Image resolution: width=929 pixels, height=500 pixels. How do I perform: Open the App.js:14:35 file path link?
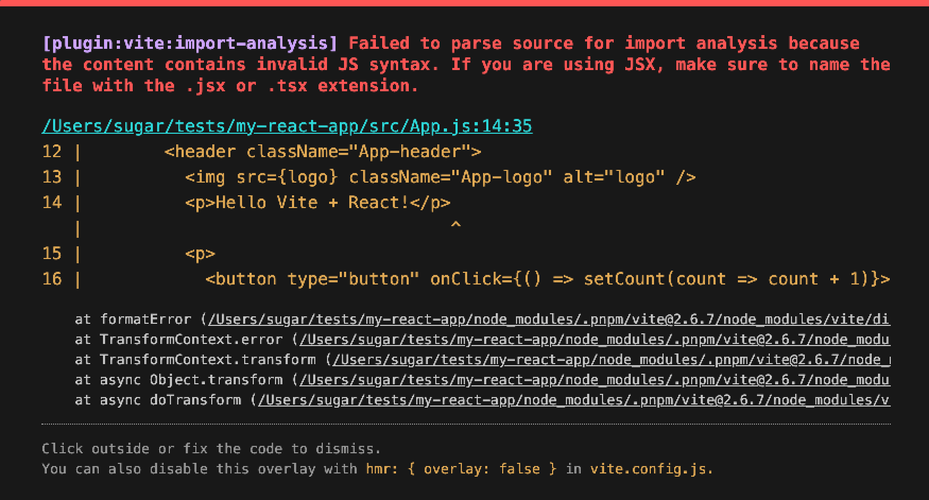click(287, 127)
